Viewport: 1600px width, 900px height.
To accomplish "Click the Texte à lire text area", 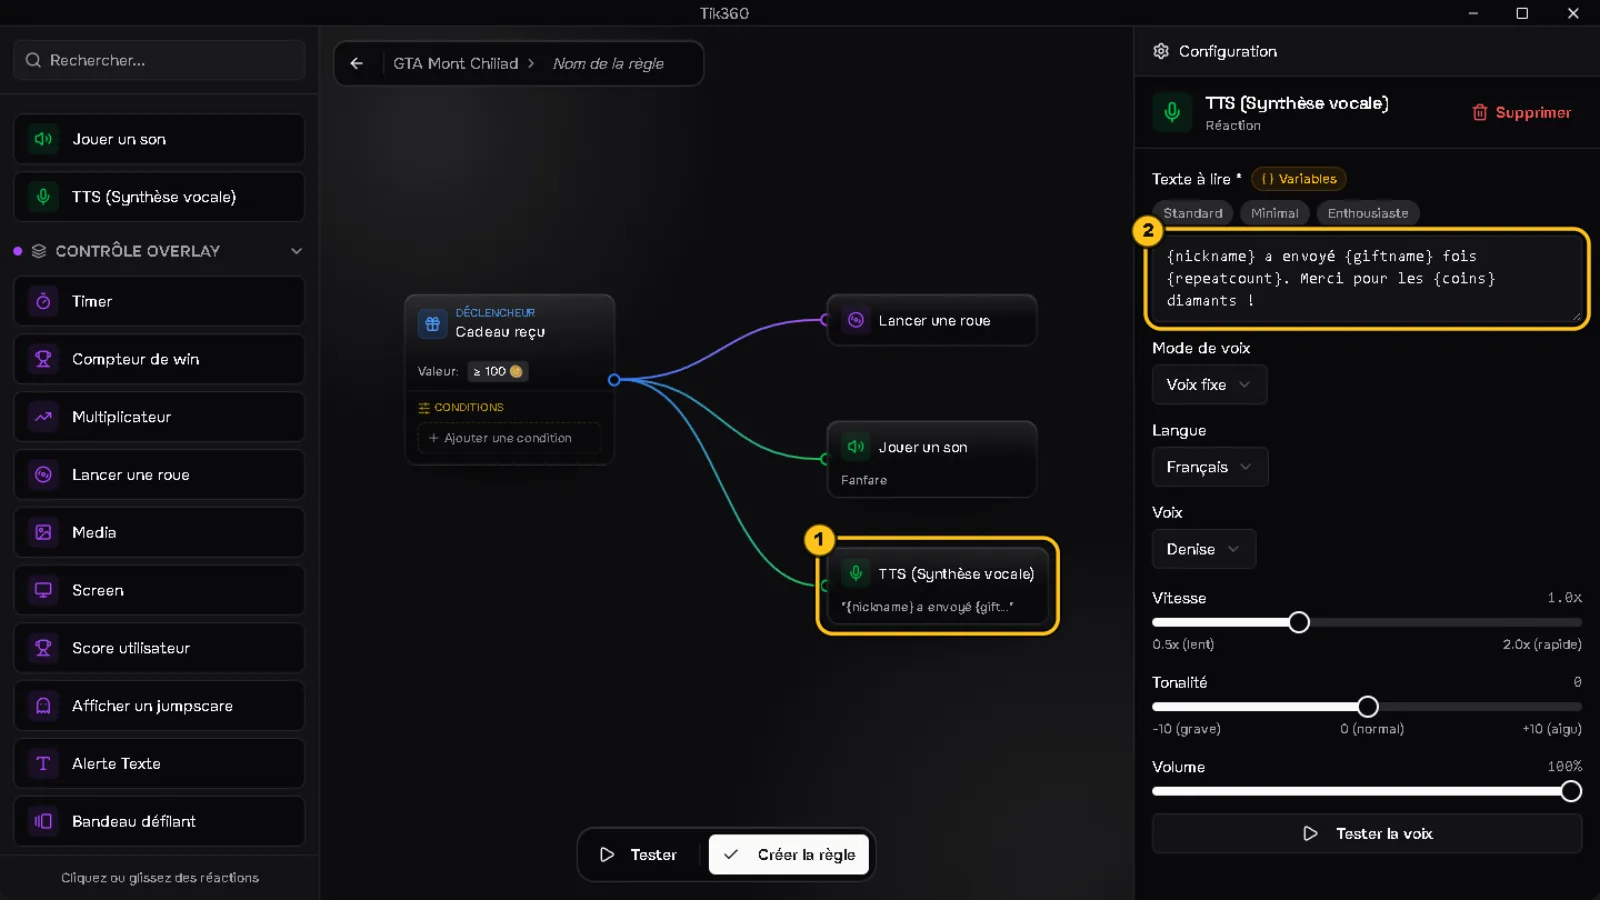I will (x=1367, y=279).
